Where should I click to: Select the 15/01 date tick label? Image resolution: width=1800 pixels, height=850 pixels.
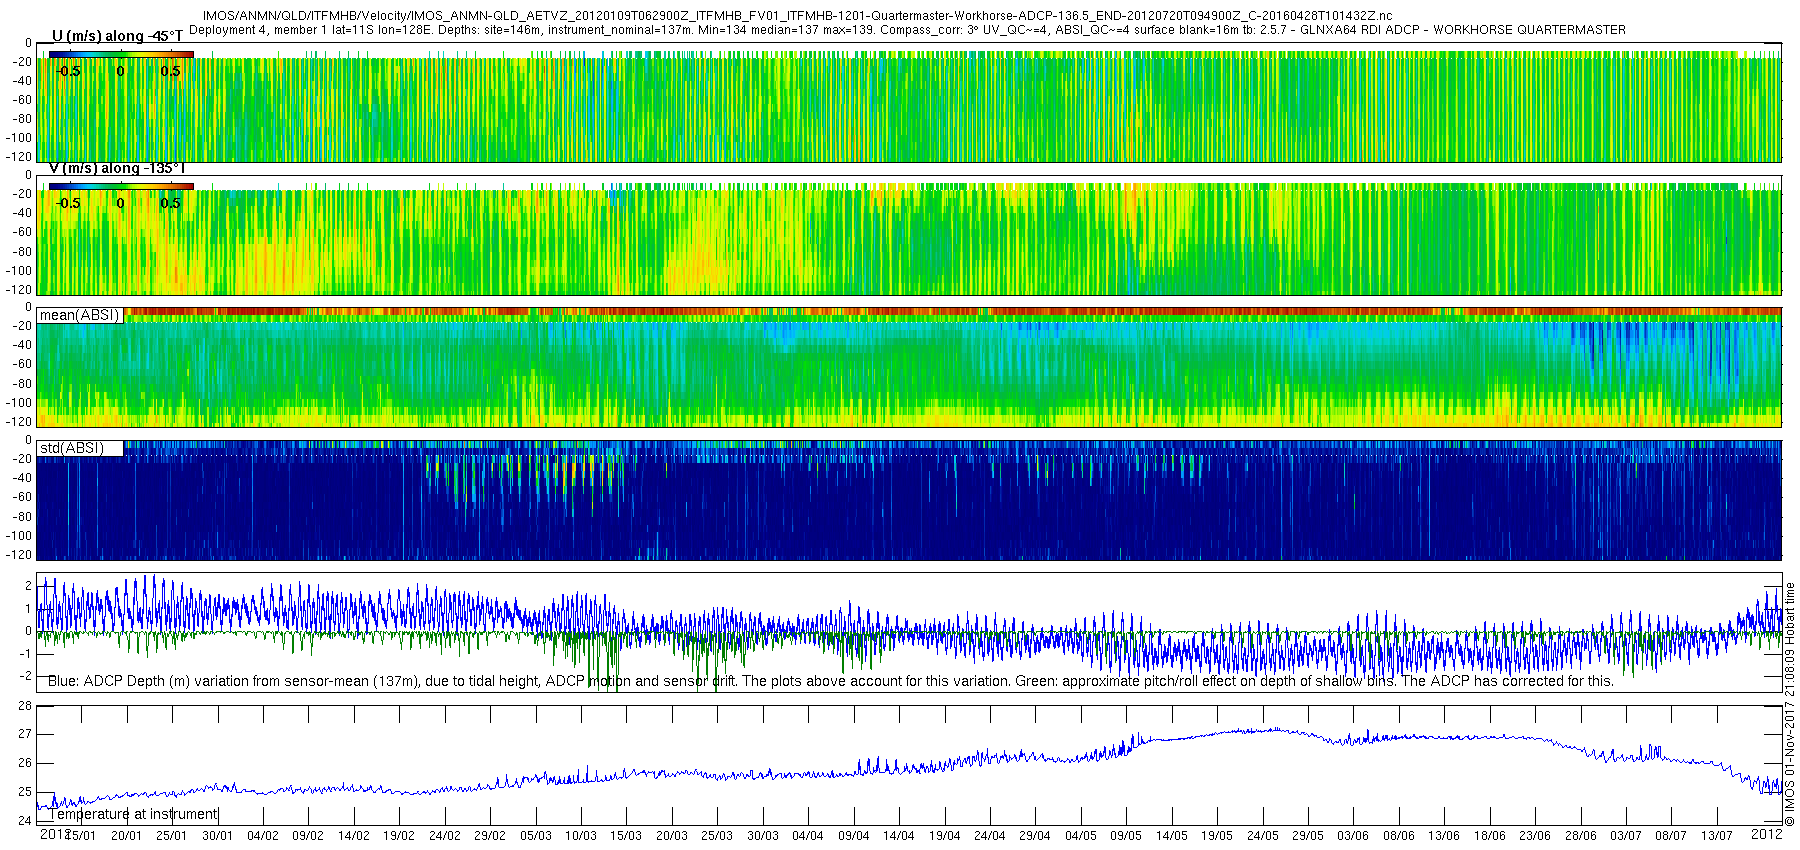(81, 836)
